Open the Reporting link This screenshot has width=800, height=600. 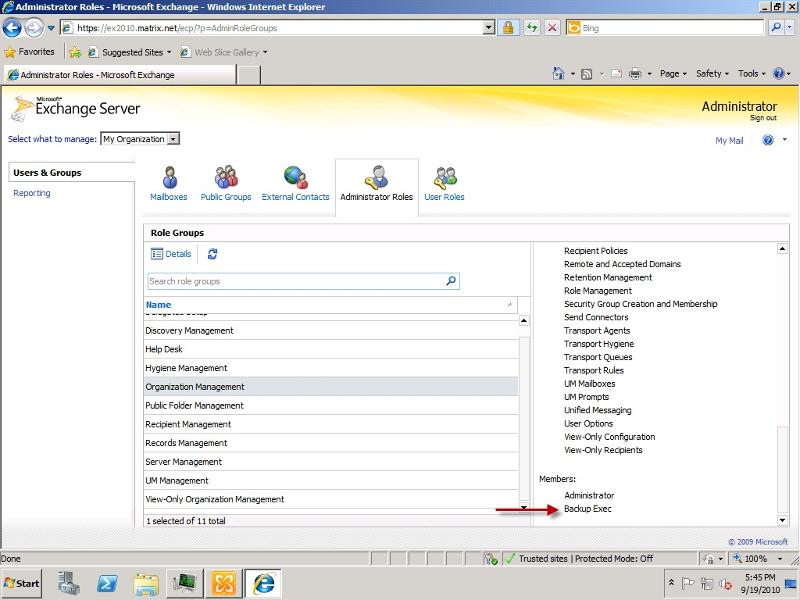32,193
